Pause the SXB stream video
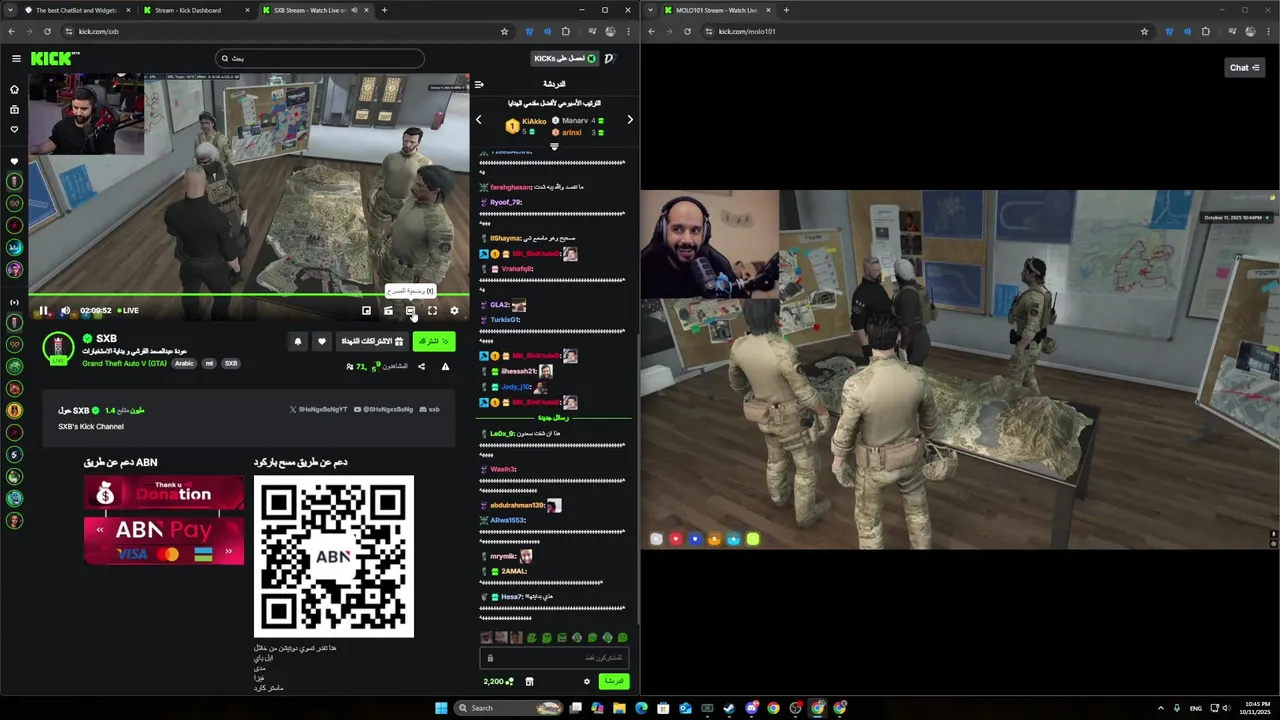 [44, 311]
